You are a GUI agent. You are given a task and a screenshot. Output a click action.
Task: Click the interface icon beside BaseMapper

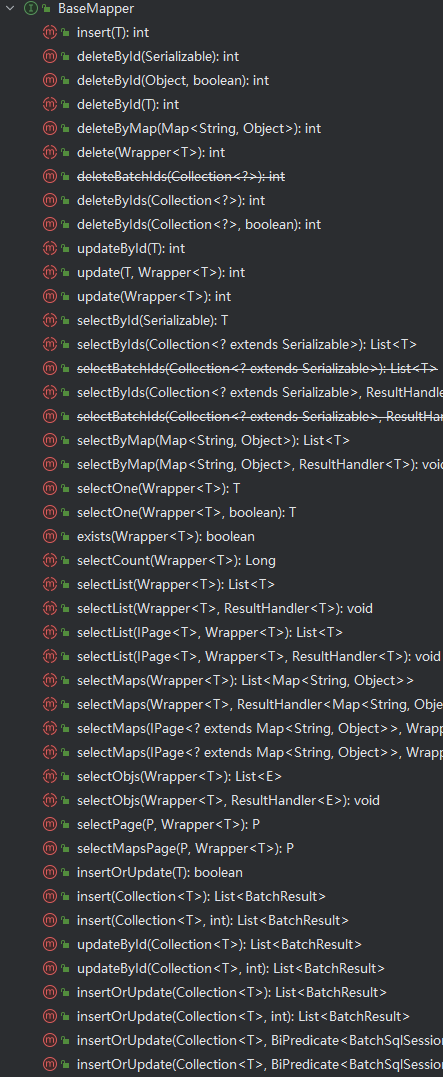pyautogui.click(x=30, y=9)
